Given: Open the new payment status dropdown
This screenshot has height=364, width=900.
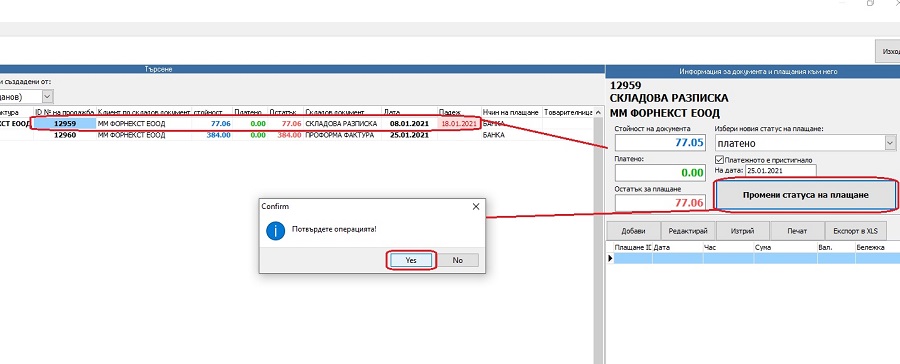Looking at the screenshot, I should (890, 143).
